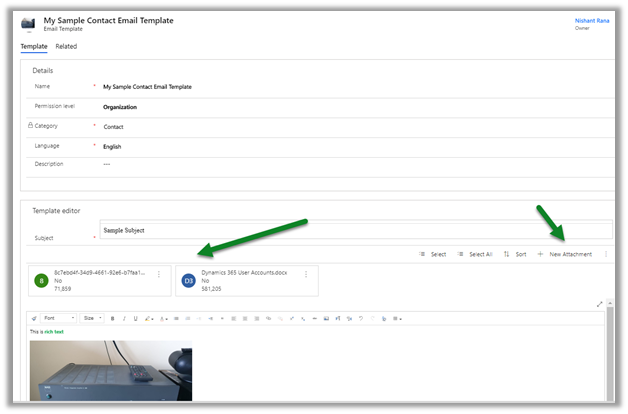Click the green attachment avatar icon
The height and width of the screenshot is (414, 628).
tap(41, 282)
